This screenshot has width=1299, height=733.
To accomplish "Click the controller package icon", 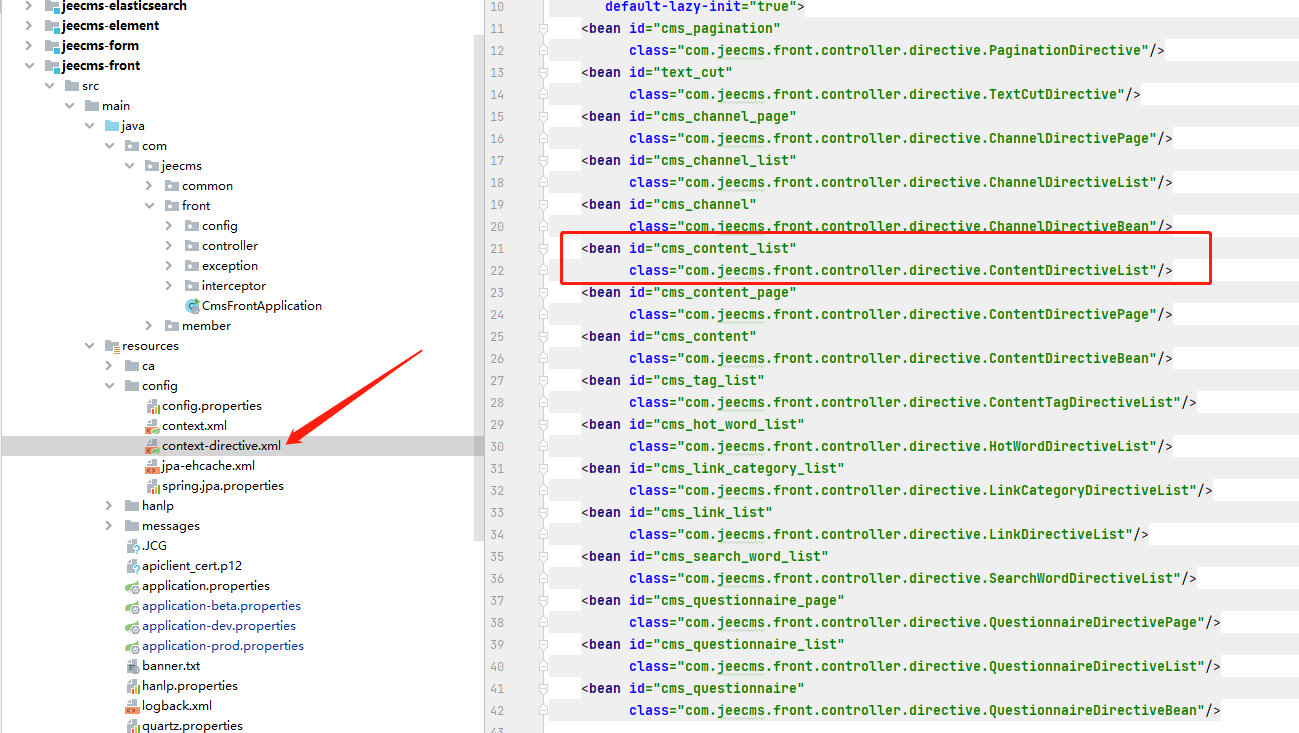I will click(193, 246).
